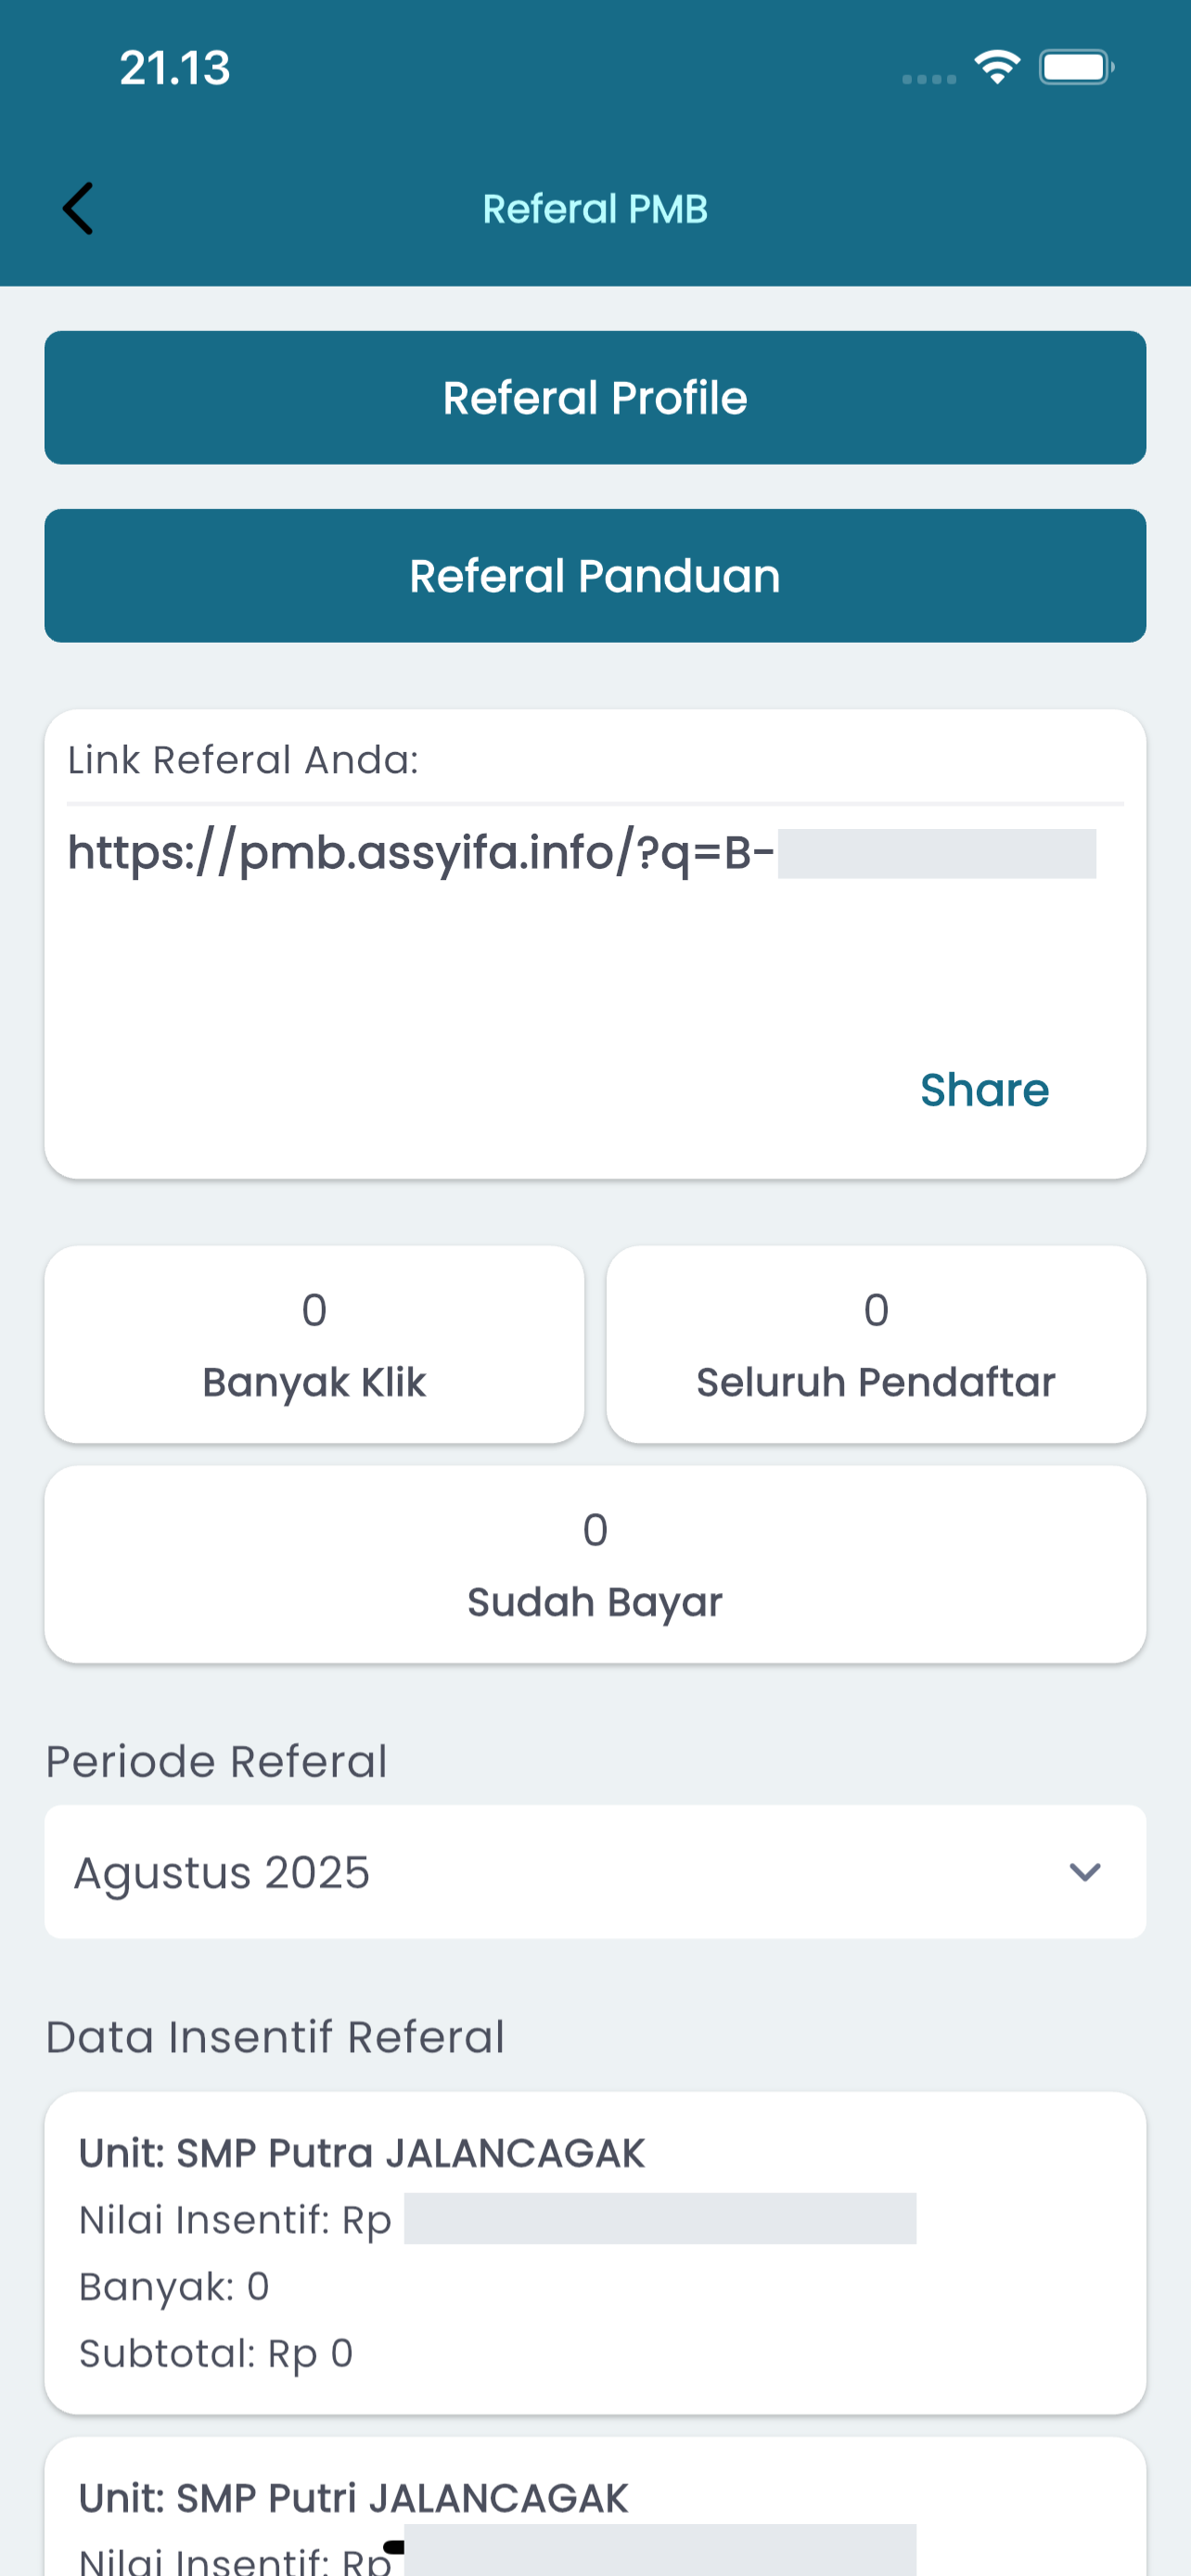Viewport: 1191px width, 2576px height.
Task: Tap the Data Insentif Referal heading
Action: click(x=275, y=2037)
